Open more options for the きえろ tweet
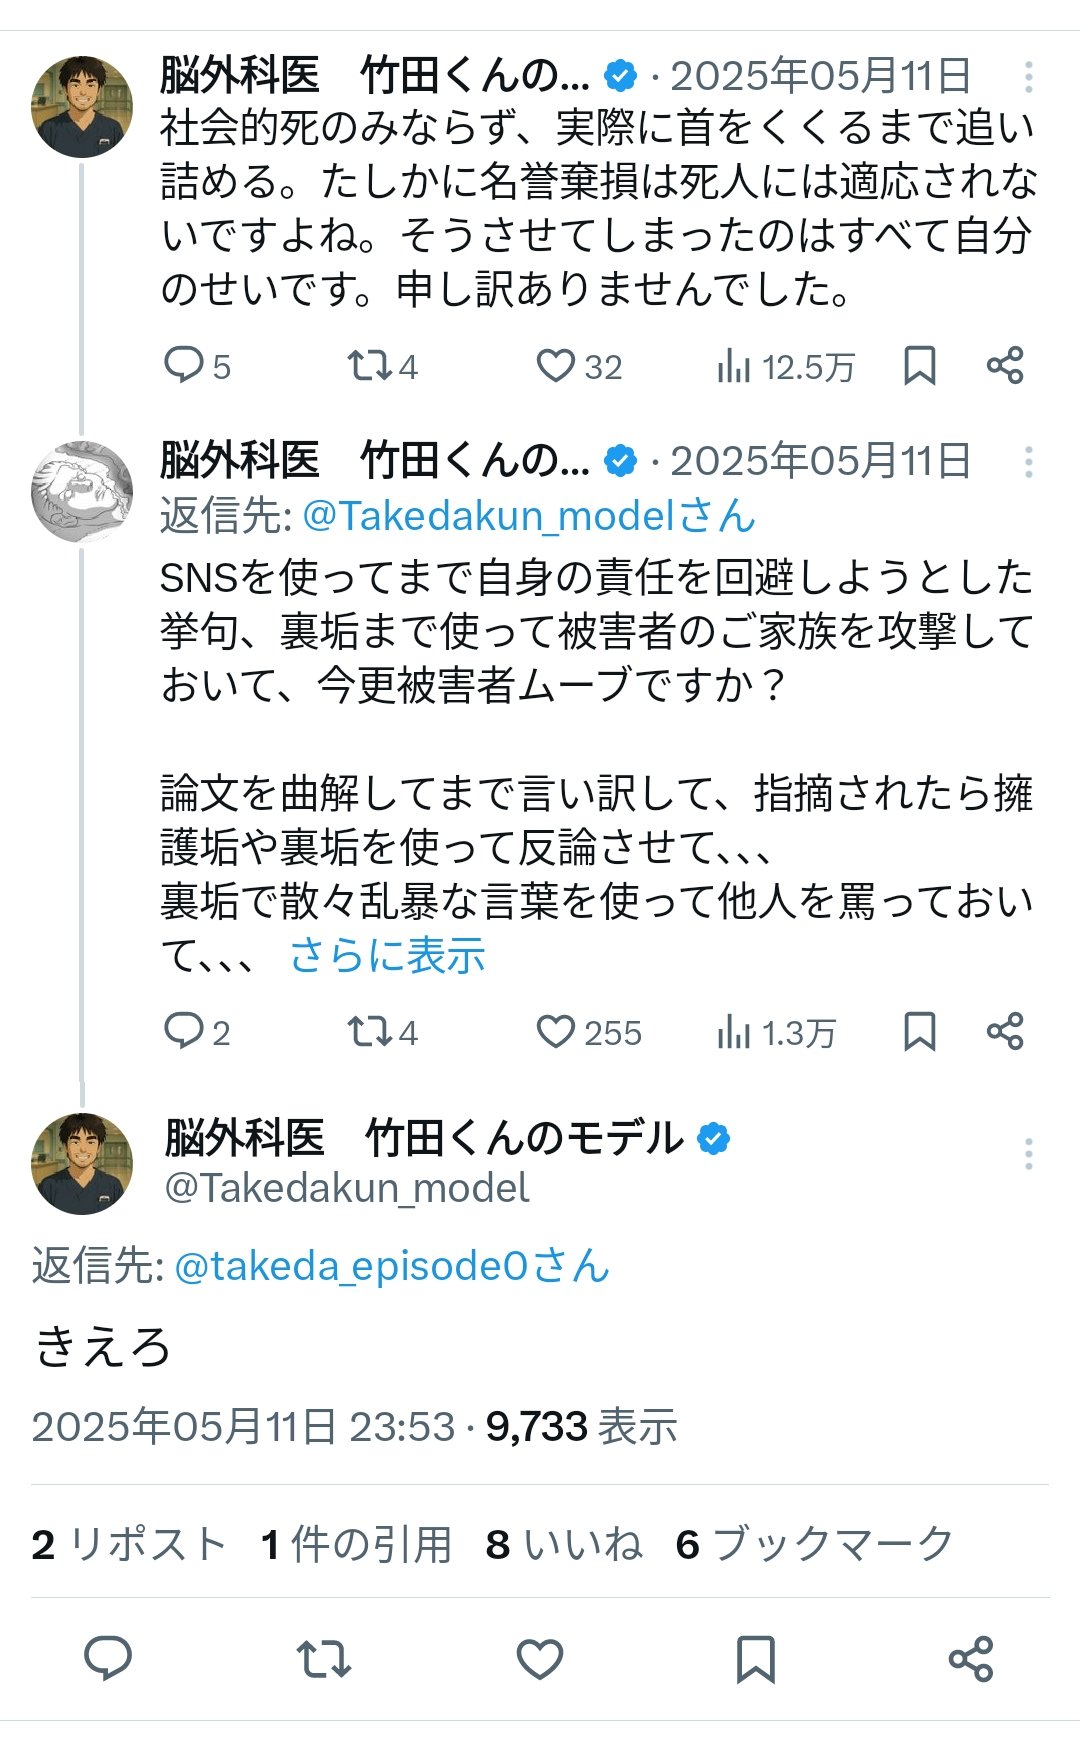The width and height of the screenshot is (1080, 1740). [1028, 1154]
